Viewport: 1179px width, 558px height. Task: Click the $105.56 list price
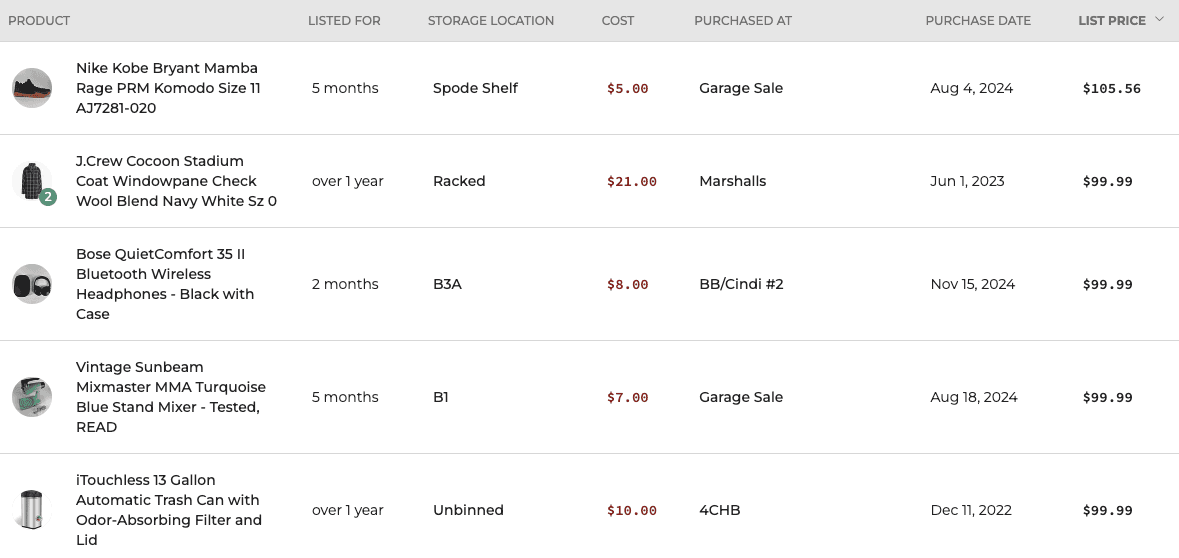[x=1111, y=89]
